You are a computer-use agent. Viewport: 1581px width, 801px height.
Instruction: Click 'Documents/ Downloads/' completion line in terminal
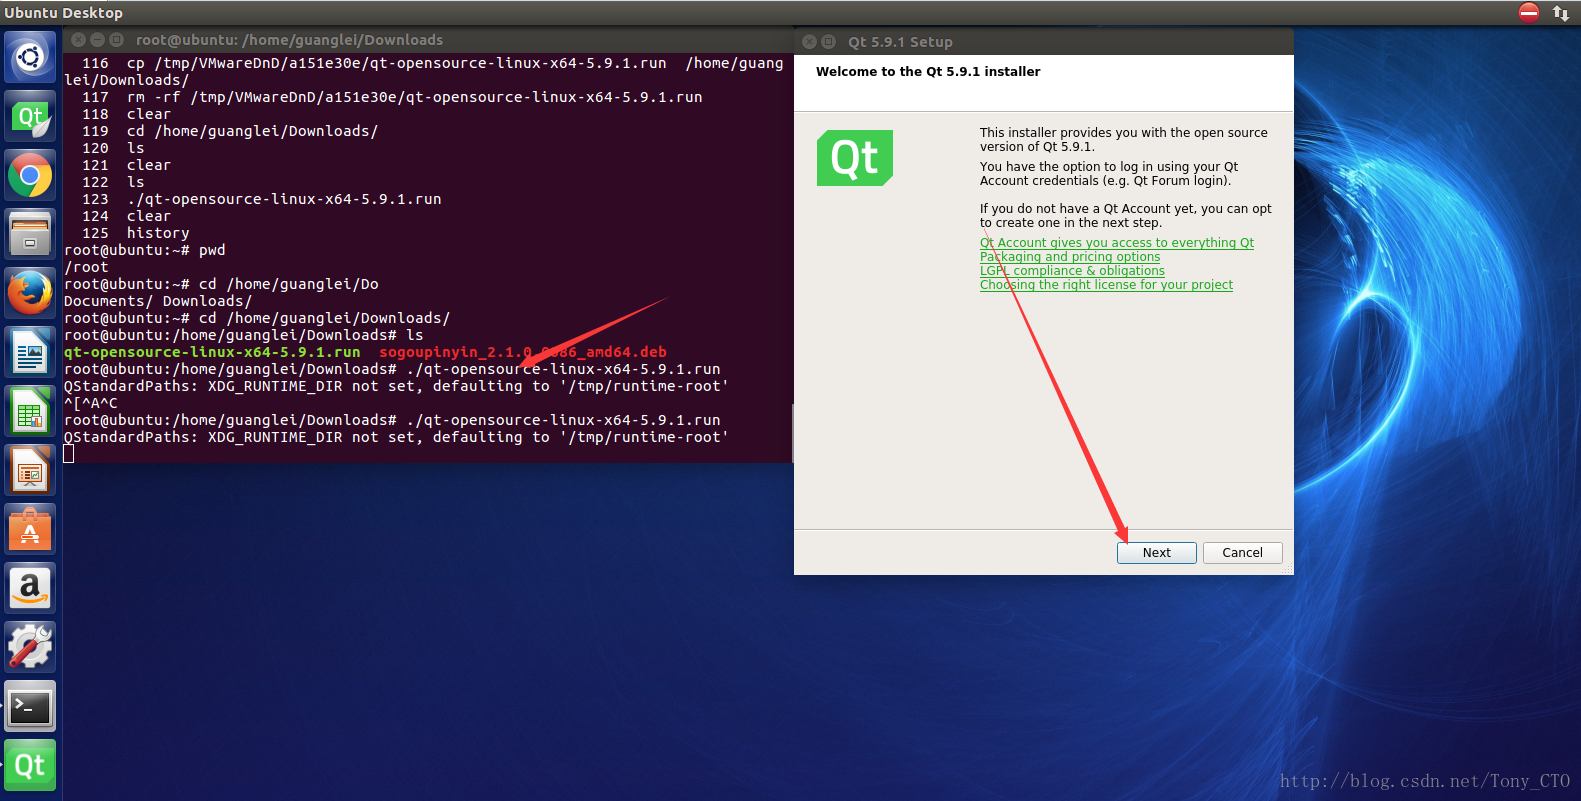[x=158, y=301]
